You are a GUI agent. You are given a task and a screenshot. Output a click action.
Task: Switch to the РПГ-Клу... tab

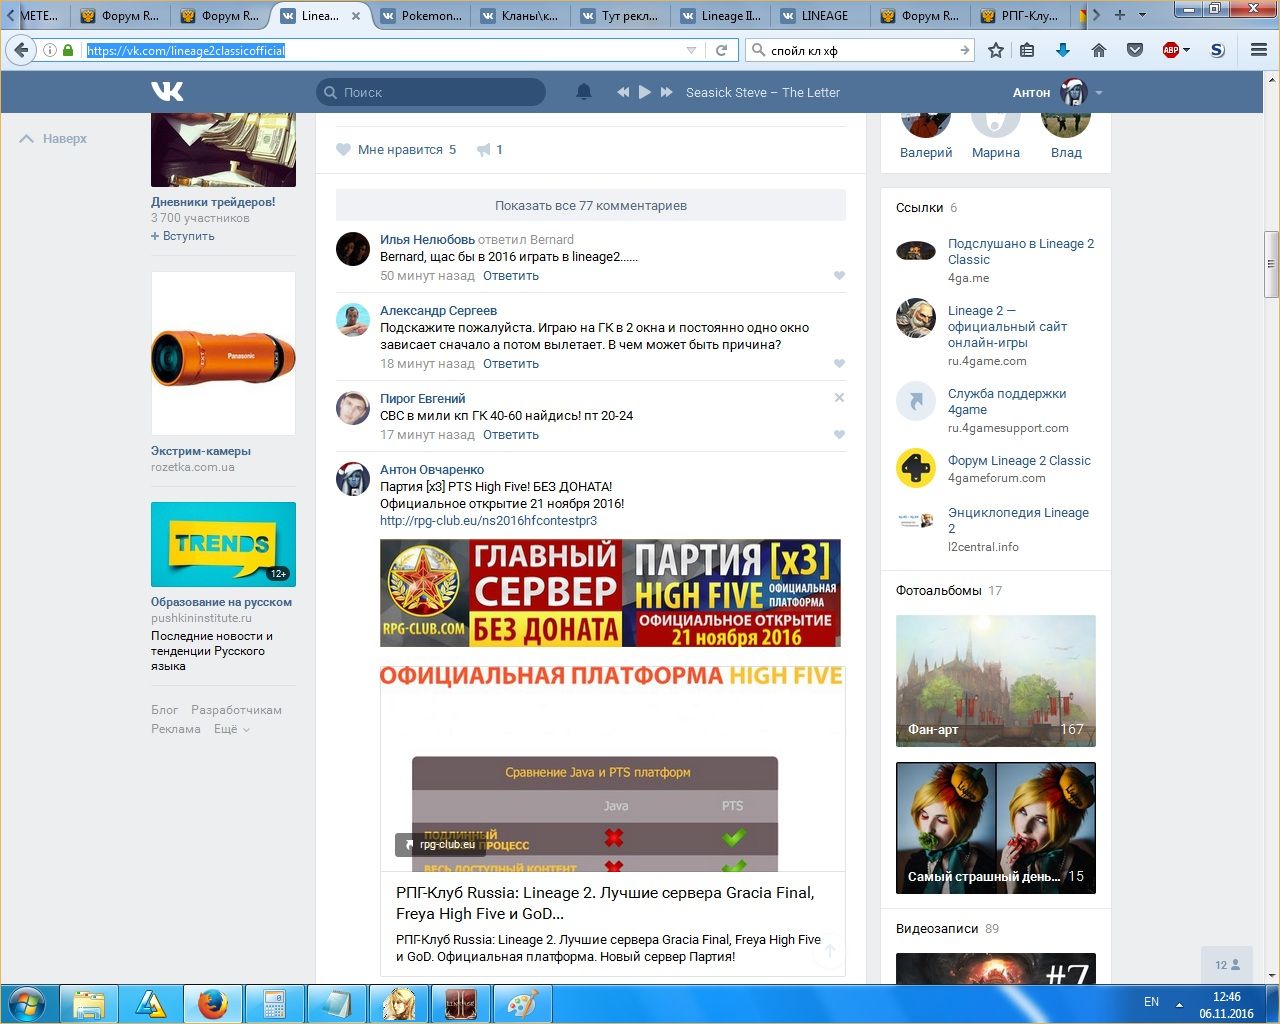(1020, 16)
